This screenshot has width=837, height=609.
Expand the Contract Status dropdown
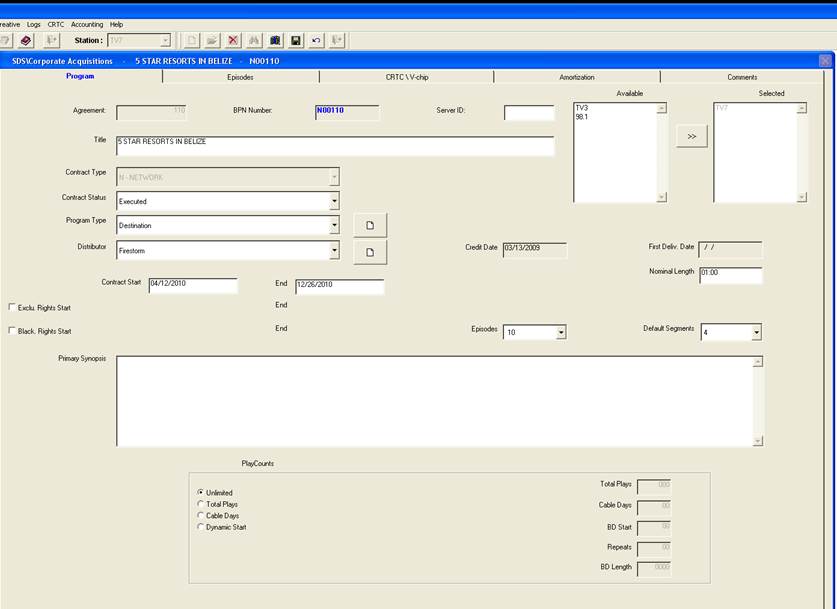[x=334, y=201]
